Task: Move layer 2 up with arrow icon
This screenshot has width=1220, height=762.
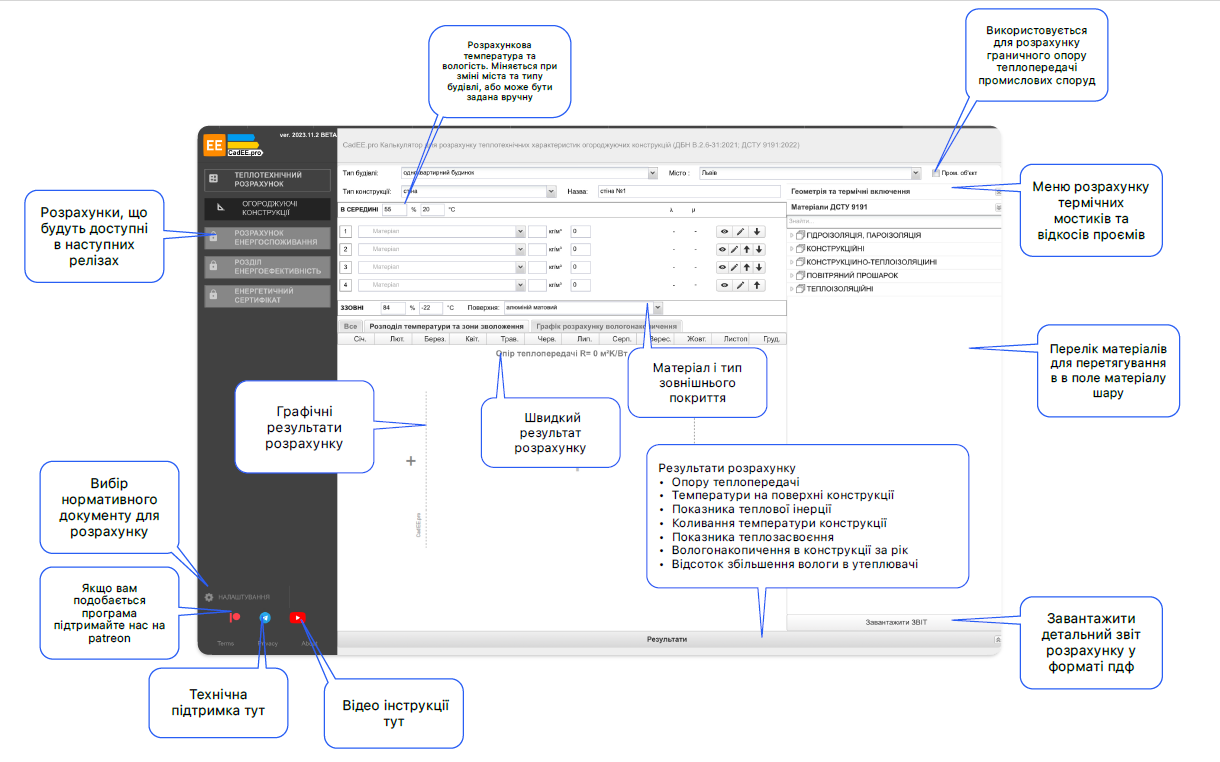Action: pyautogui.click(x=747, y=249)
